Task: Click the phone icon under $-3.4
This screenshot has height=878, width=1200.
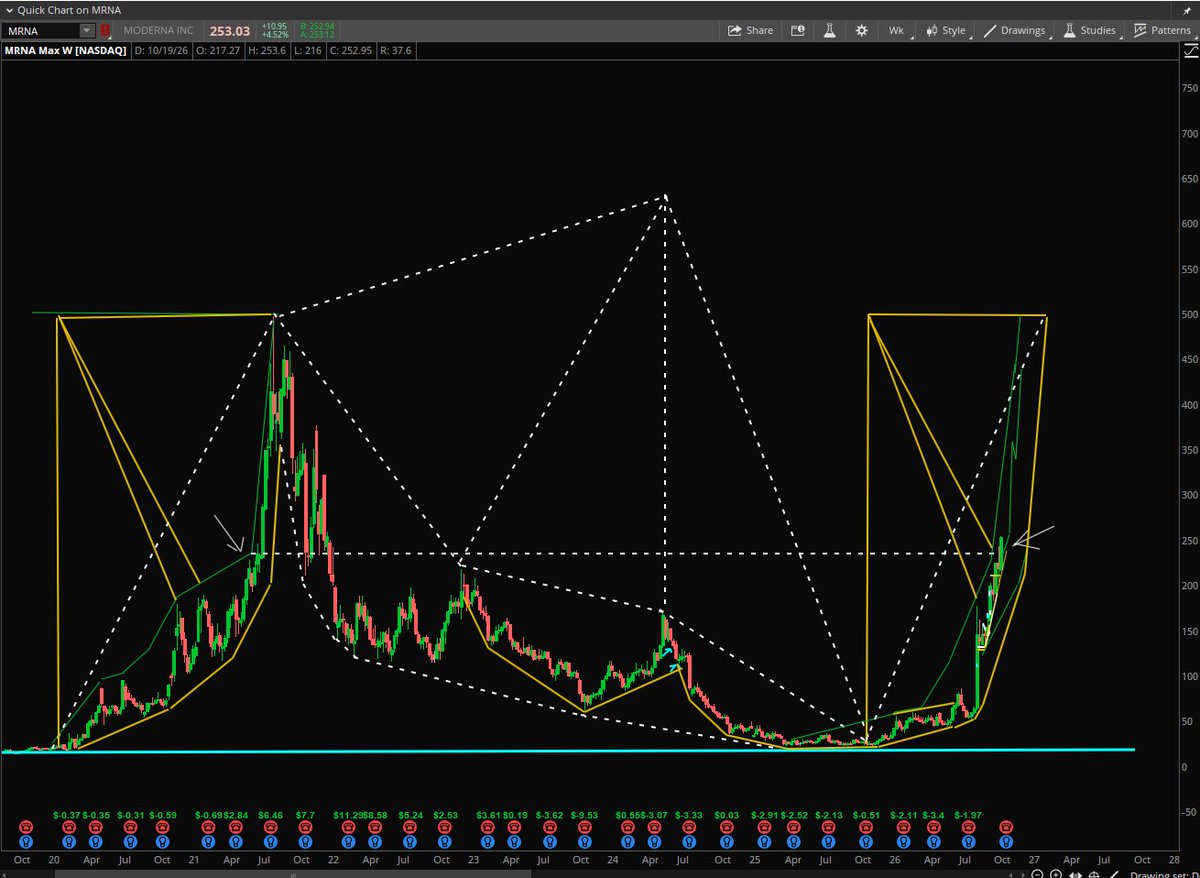Action: (936, 827)
